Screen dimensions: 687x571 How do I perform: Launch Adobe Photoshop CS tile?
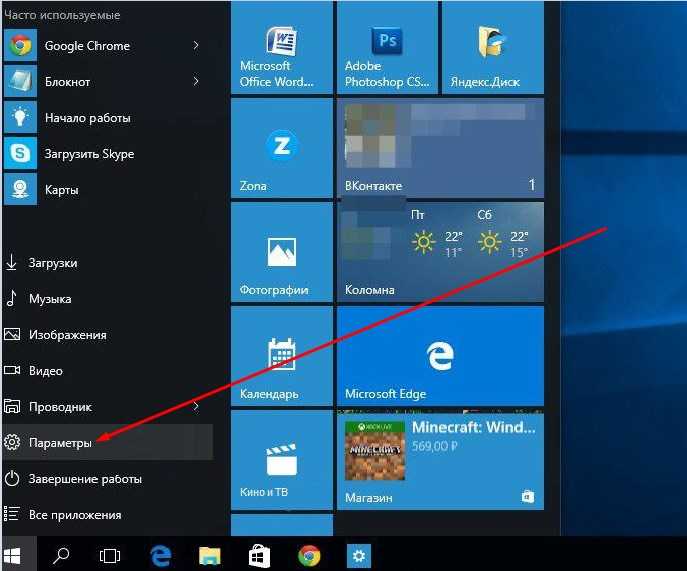click(387, 47)
